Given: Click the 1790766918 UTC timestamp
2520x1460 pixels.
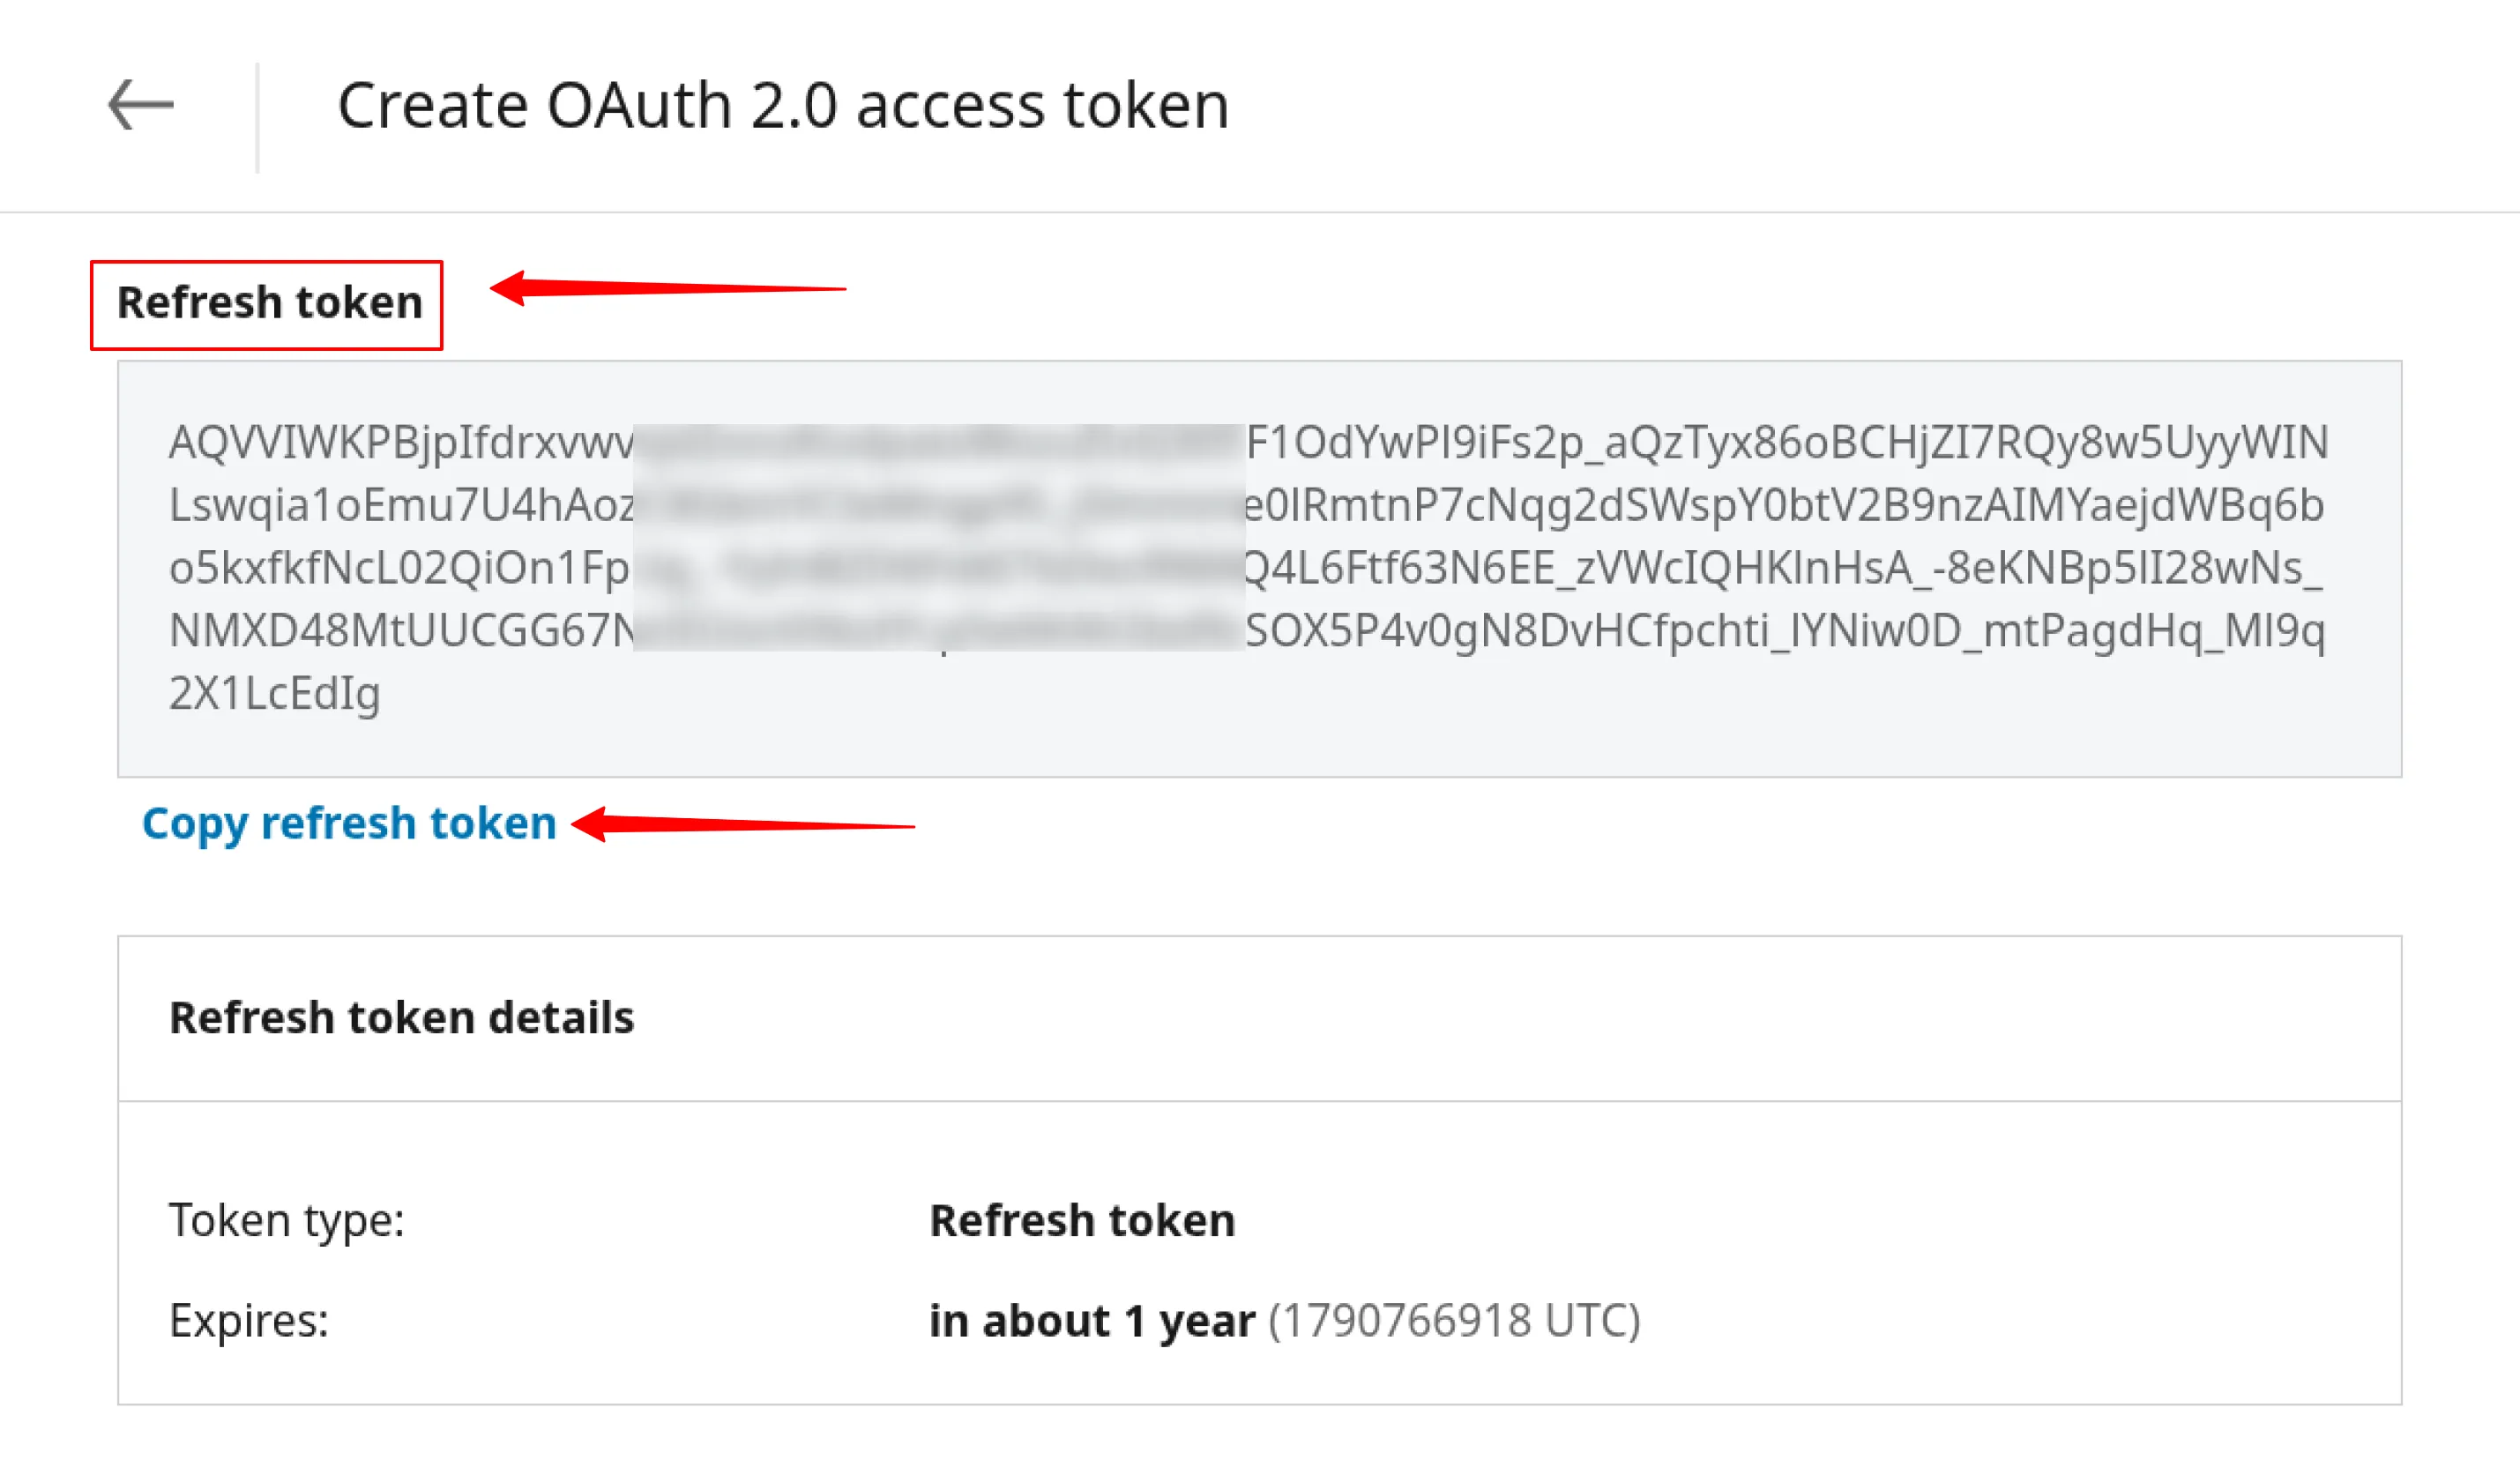Looking at the screenshot, I should (x=1452, y=1320).
